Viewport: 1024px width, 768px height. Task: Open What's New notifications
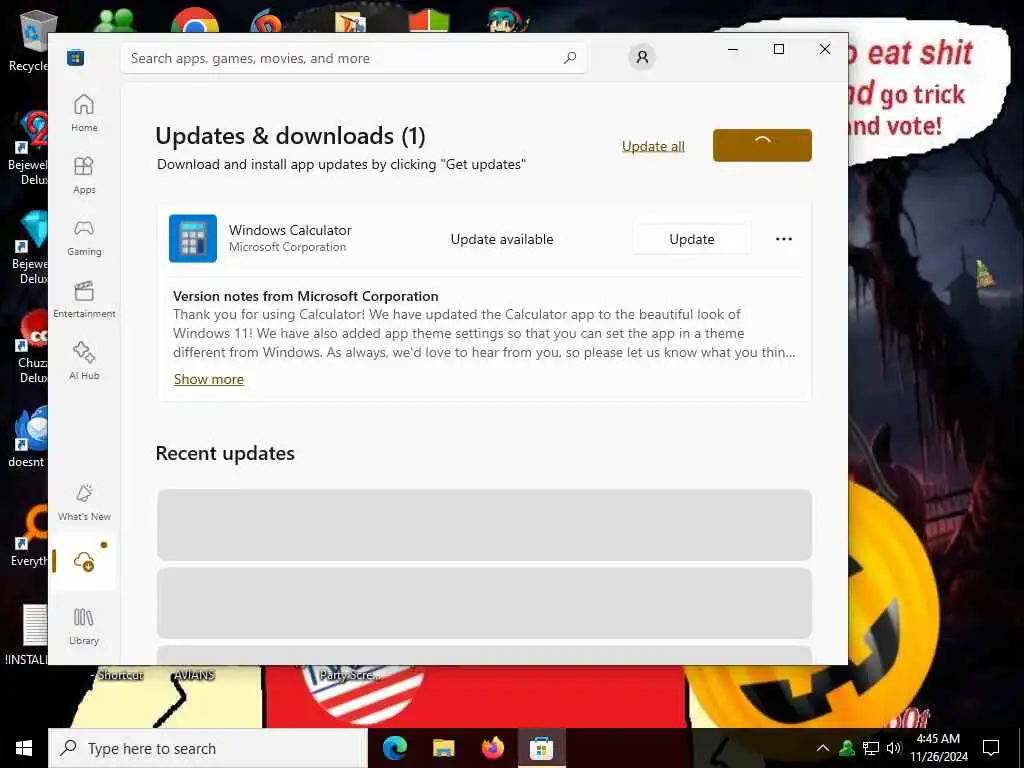(84, 502)
